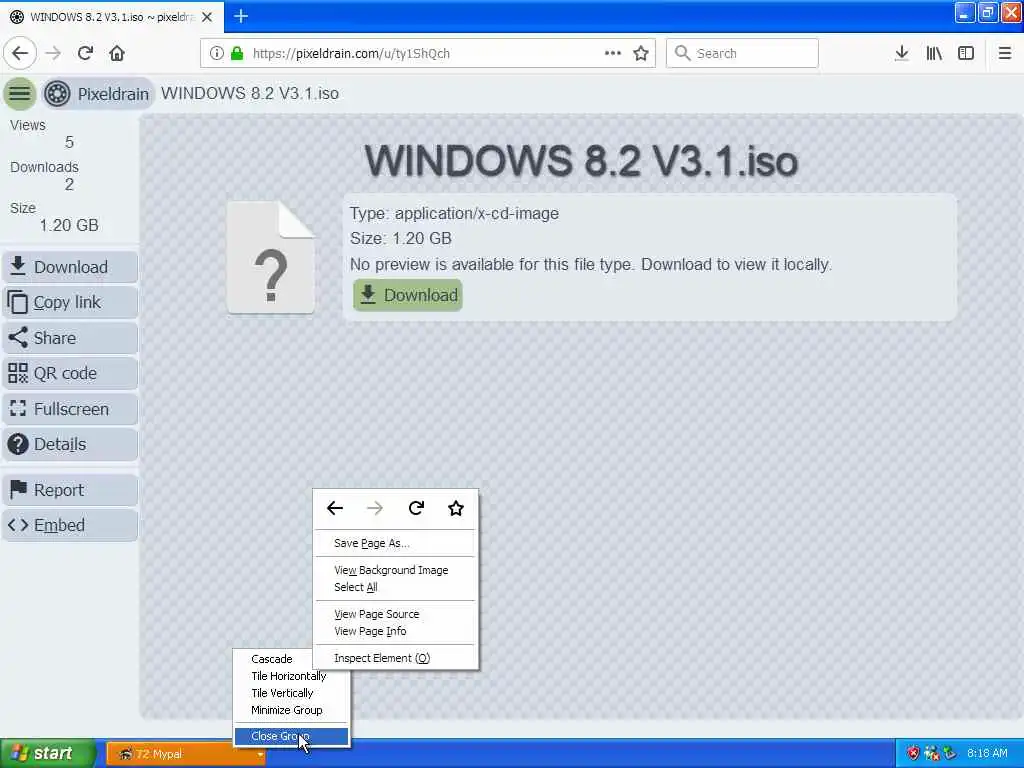The image size is (1024, 768).
Task: Click context menu back arrow
Action: point(335,508)
